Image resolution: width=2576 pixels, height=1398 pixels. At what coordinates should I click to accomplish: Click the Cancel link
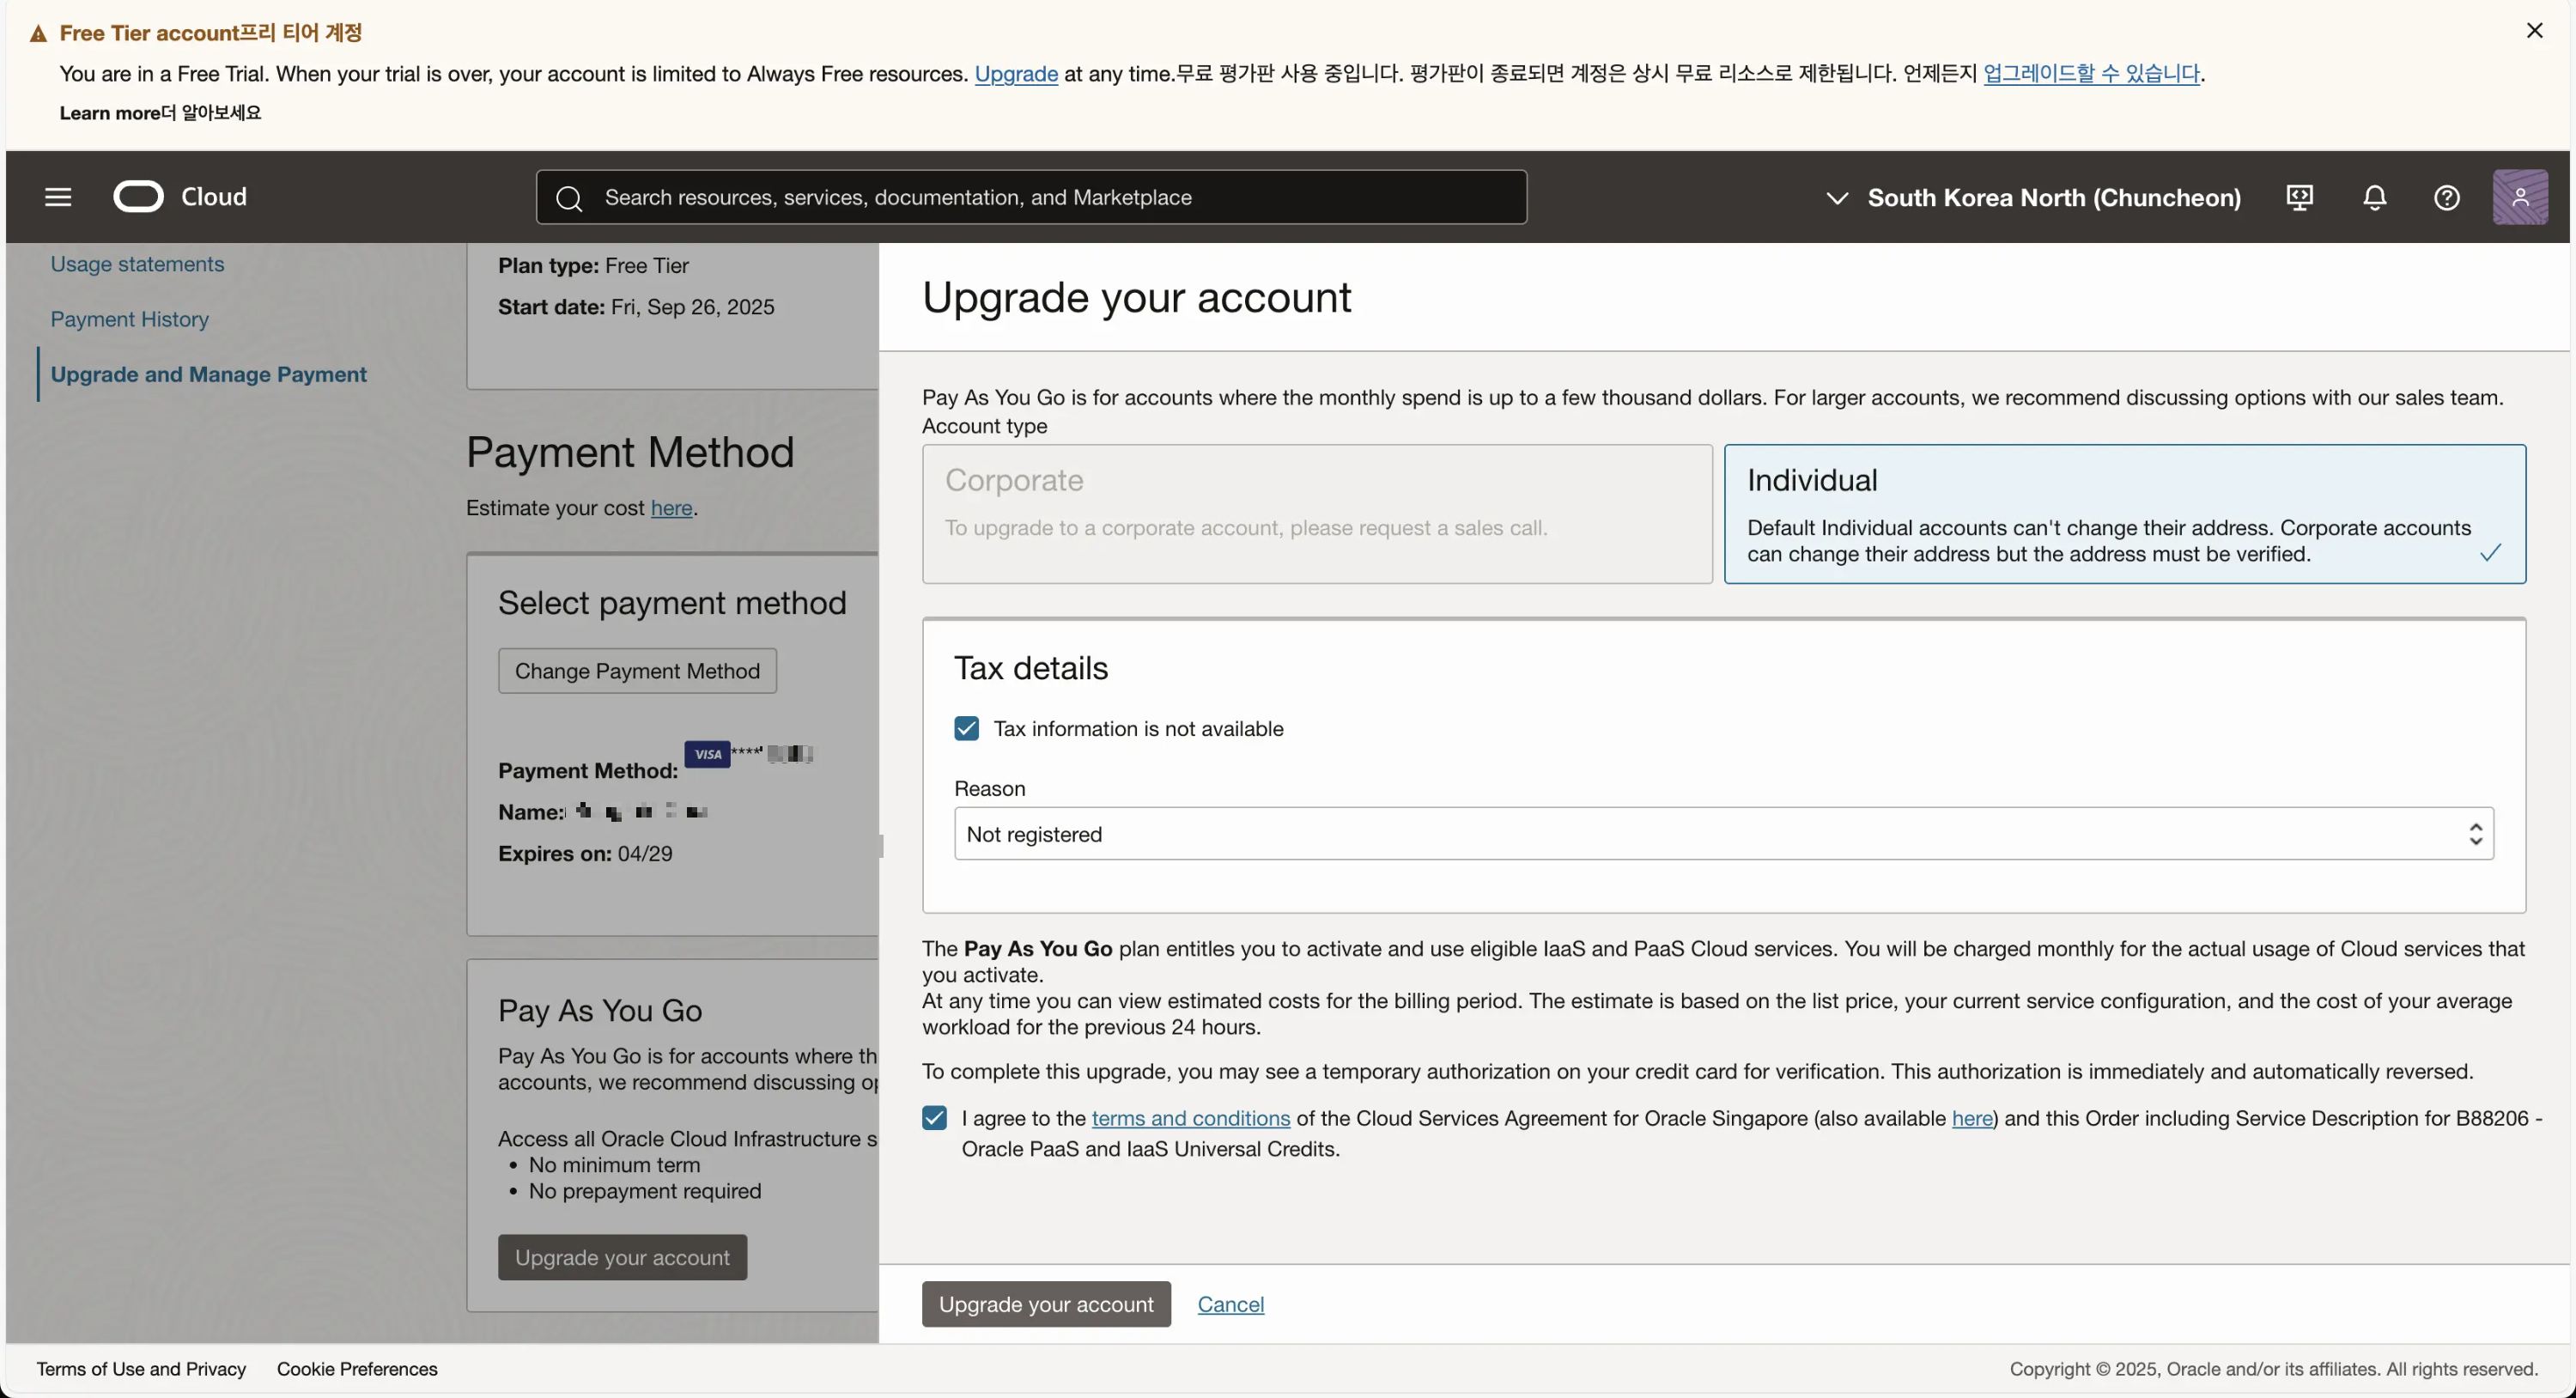click(1230, 1304)
